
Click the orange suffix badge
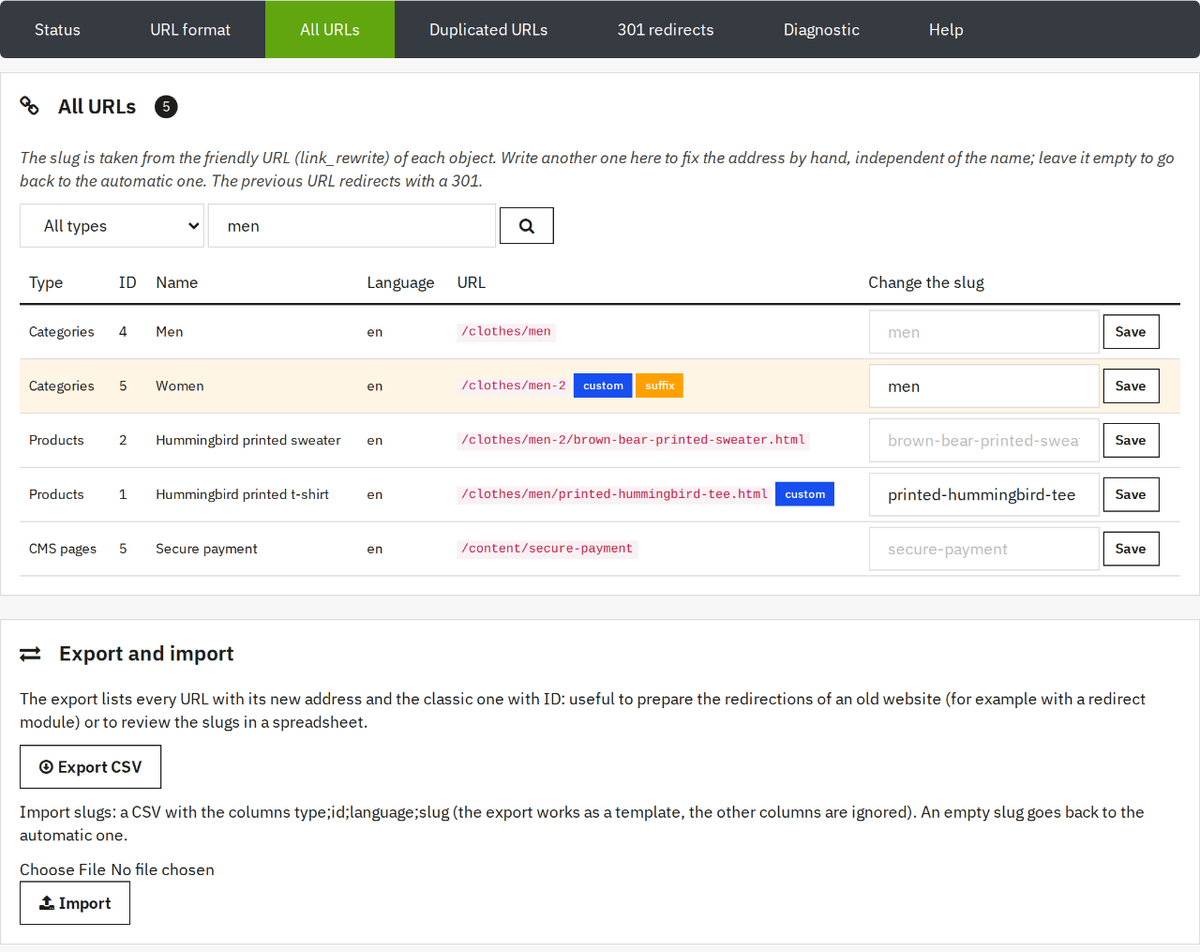click(x=659, y=386)
